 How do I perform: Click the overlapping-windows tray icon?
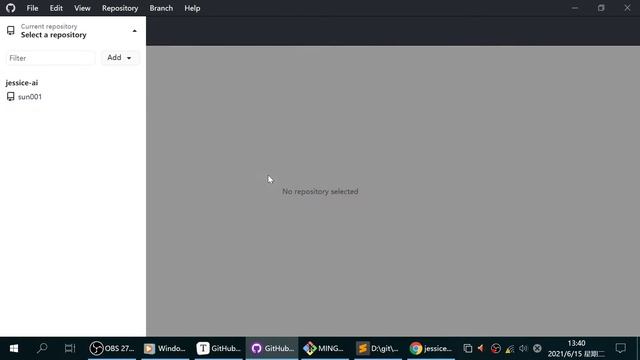point(468,348)
